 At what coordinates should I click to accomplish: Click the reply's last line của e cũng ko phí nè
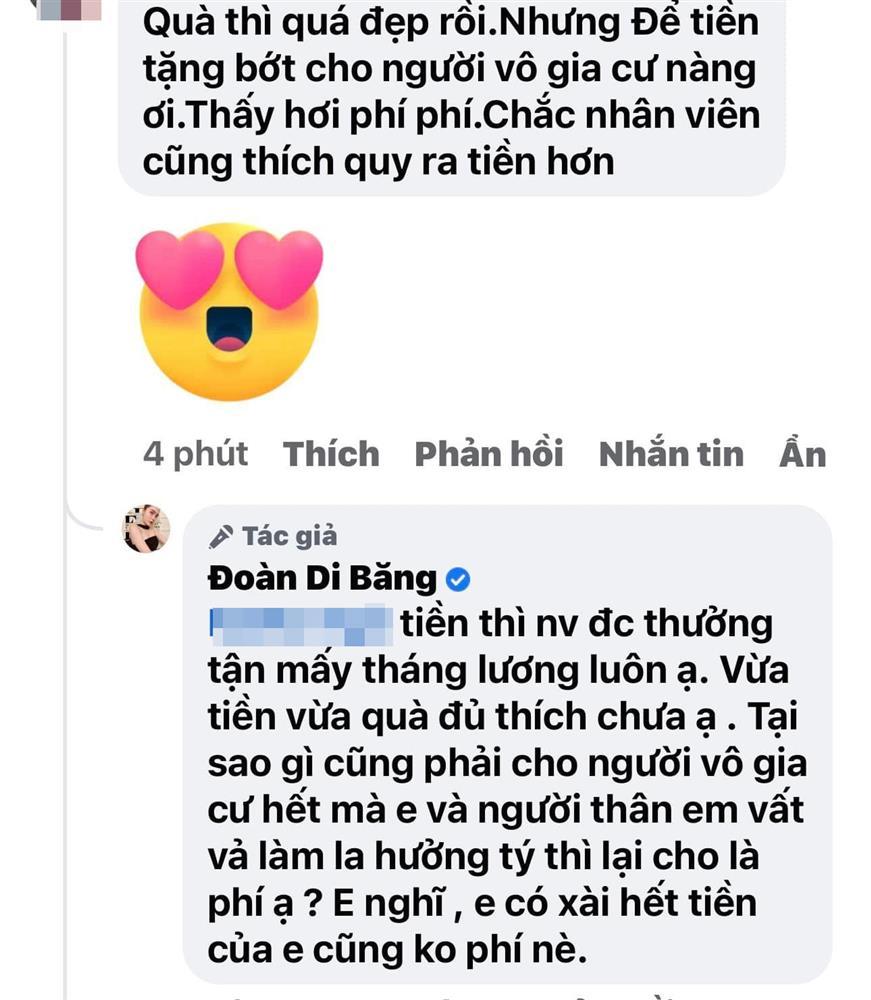tap(397, 951)
